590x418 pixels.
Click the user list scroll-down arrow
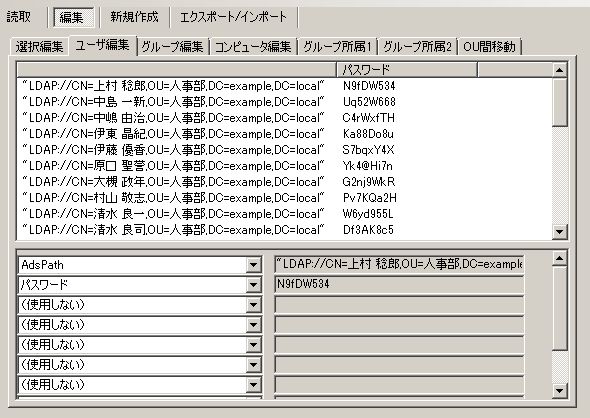560,231
